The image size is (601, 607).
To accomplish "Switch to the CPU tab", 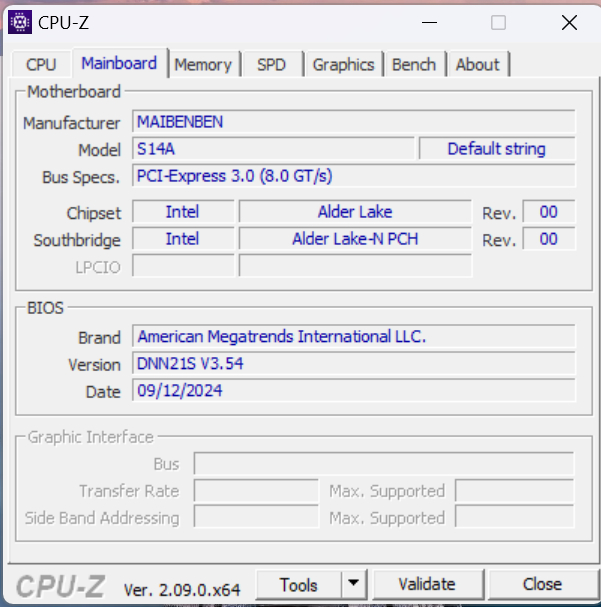I will point(41,64).
